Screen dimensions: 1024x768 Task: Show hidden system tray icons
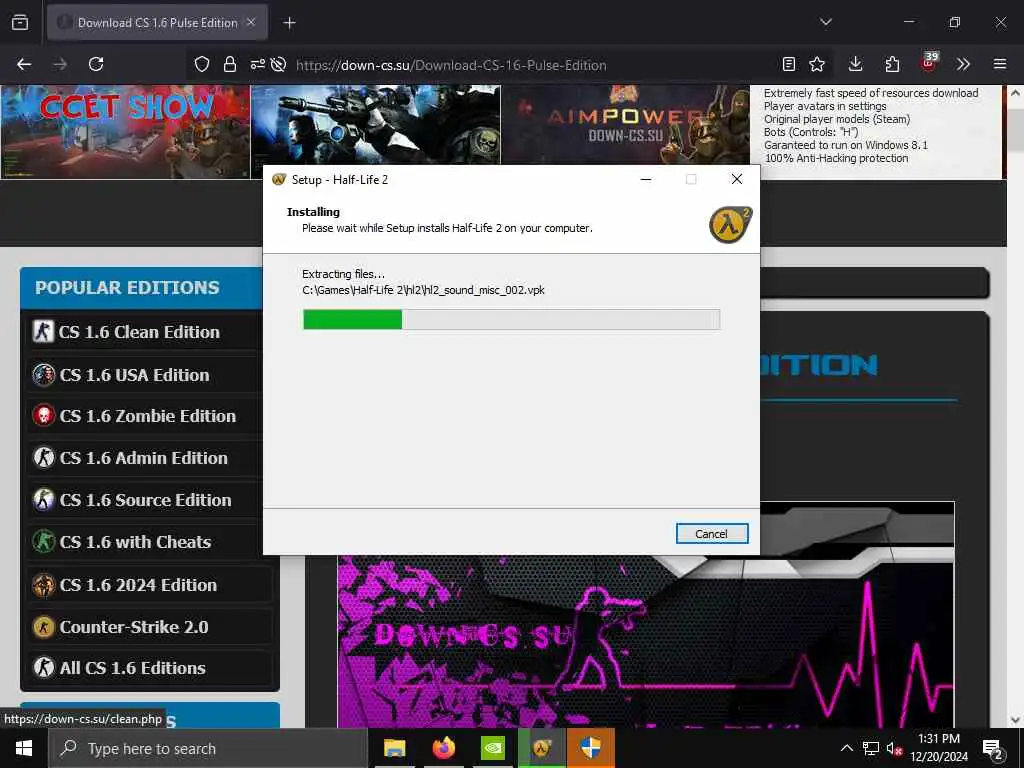(846, 748)
